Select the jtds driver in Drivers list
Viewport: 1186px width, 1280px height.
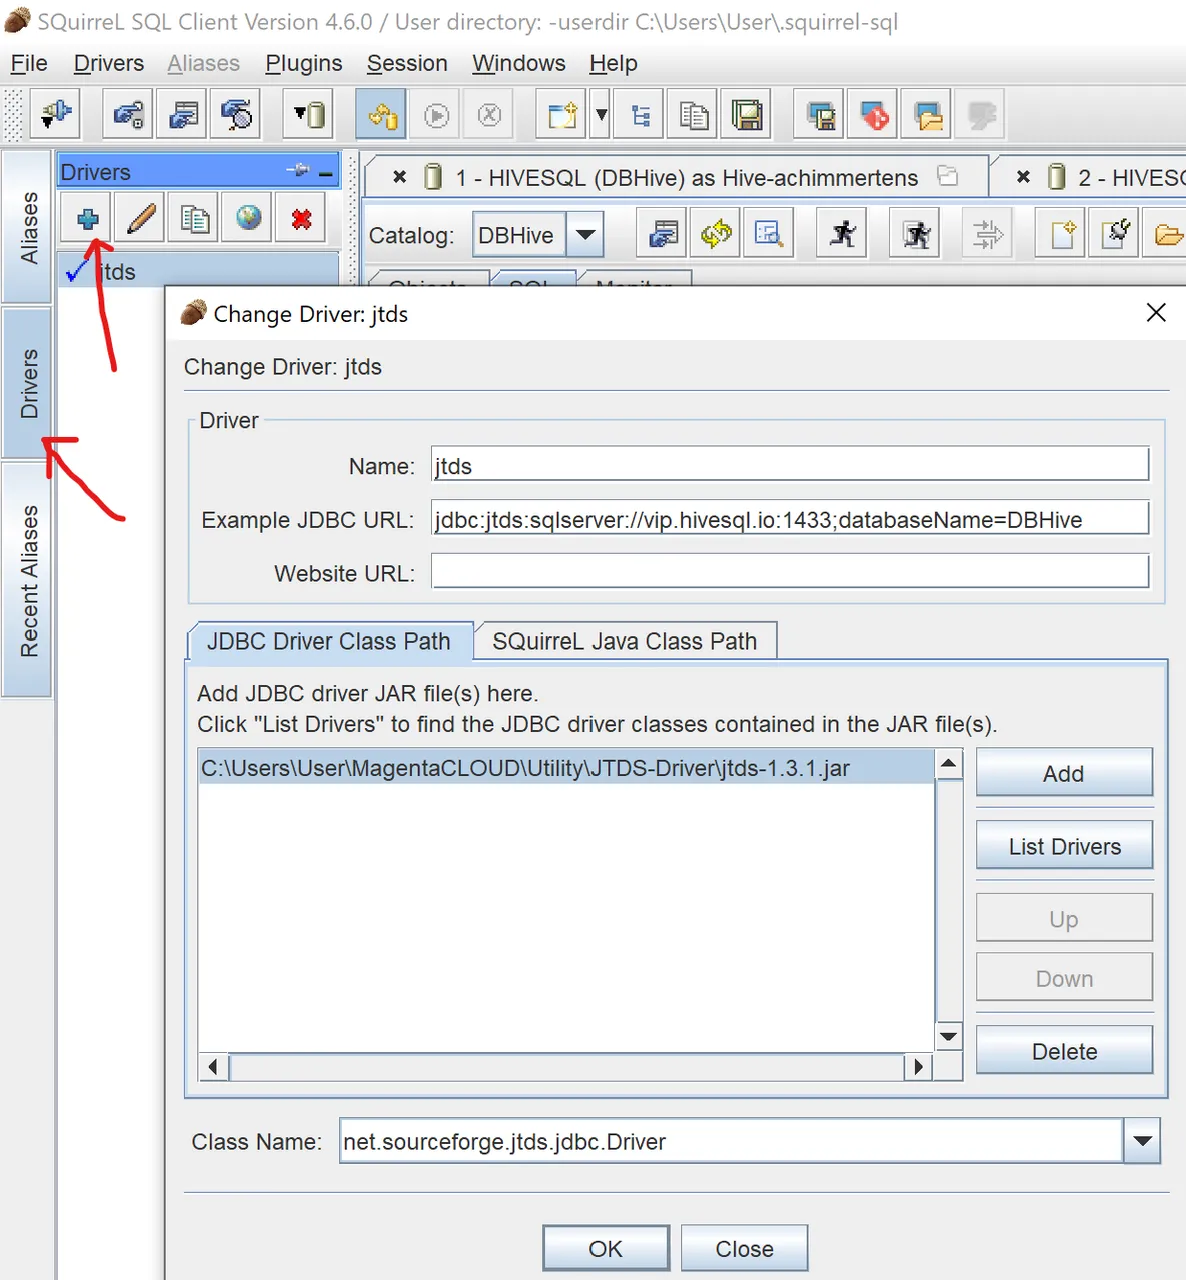(199, 272)
